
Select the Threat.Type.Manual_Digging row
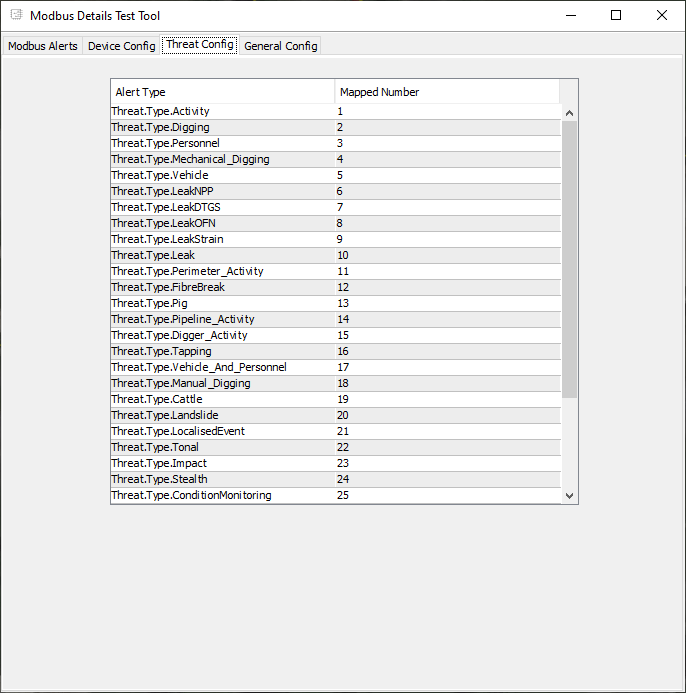point(336,383)
